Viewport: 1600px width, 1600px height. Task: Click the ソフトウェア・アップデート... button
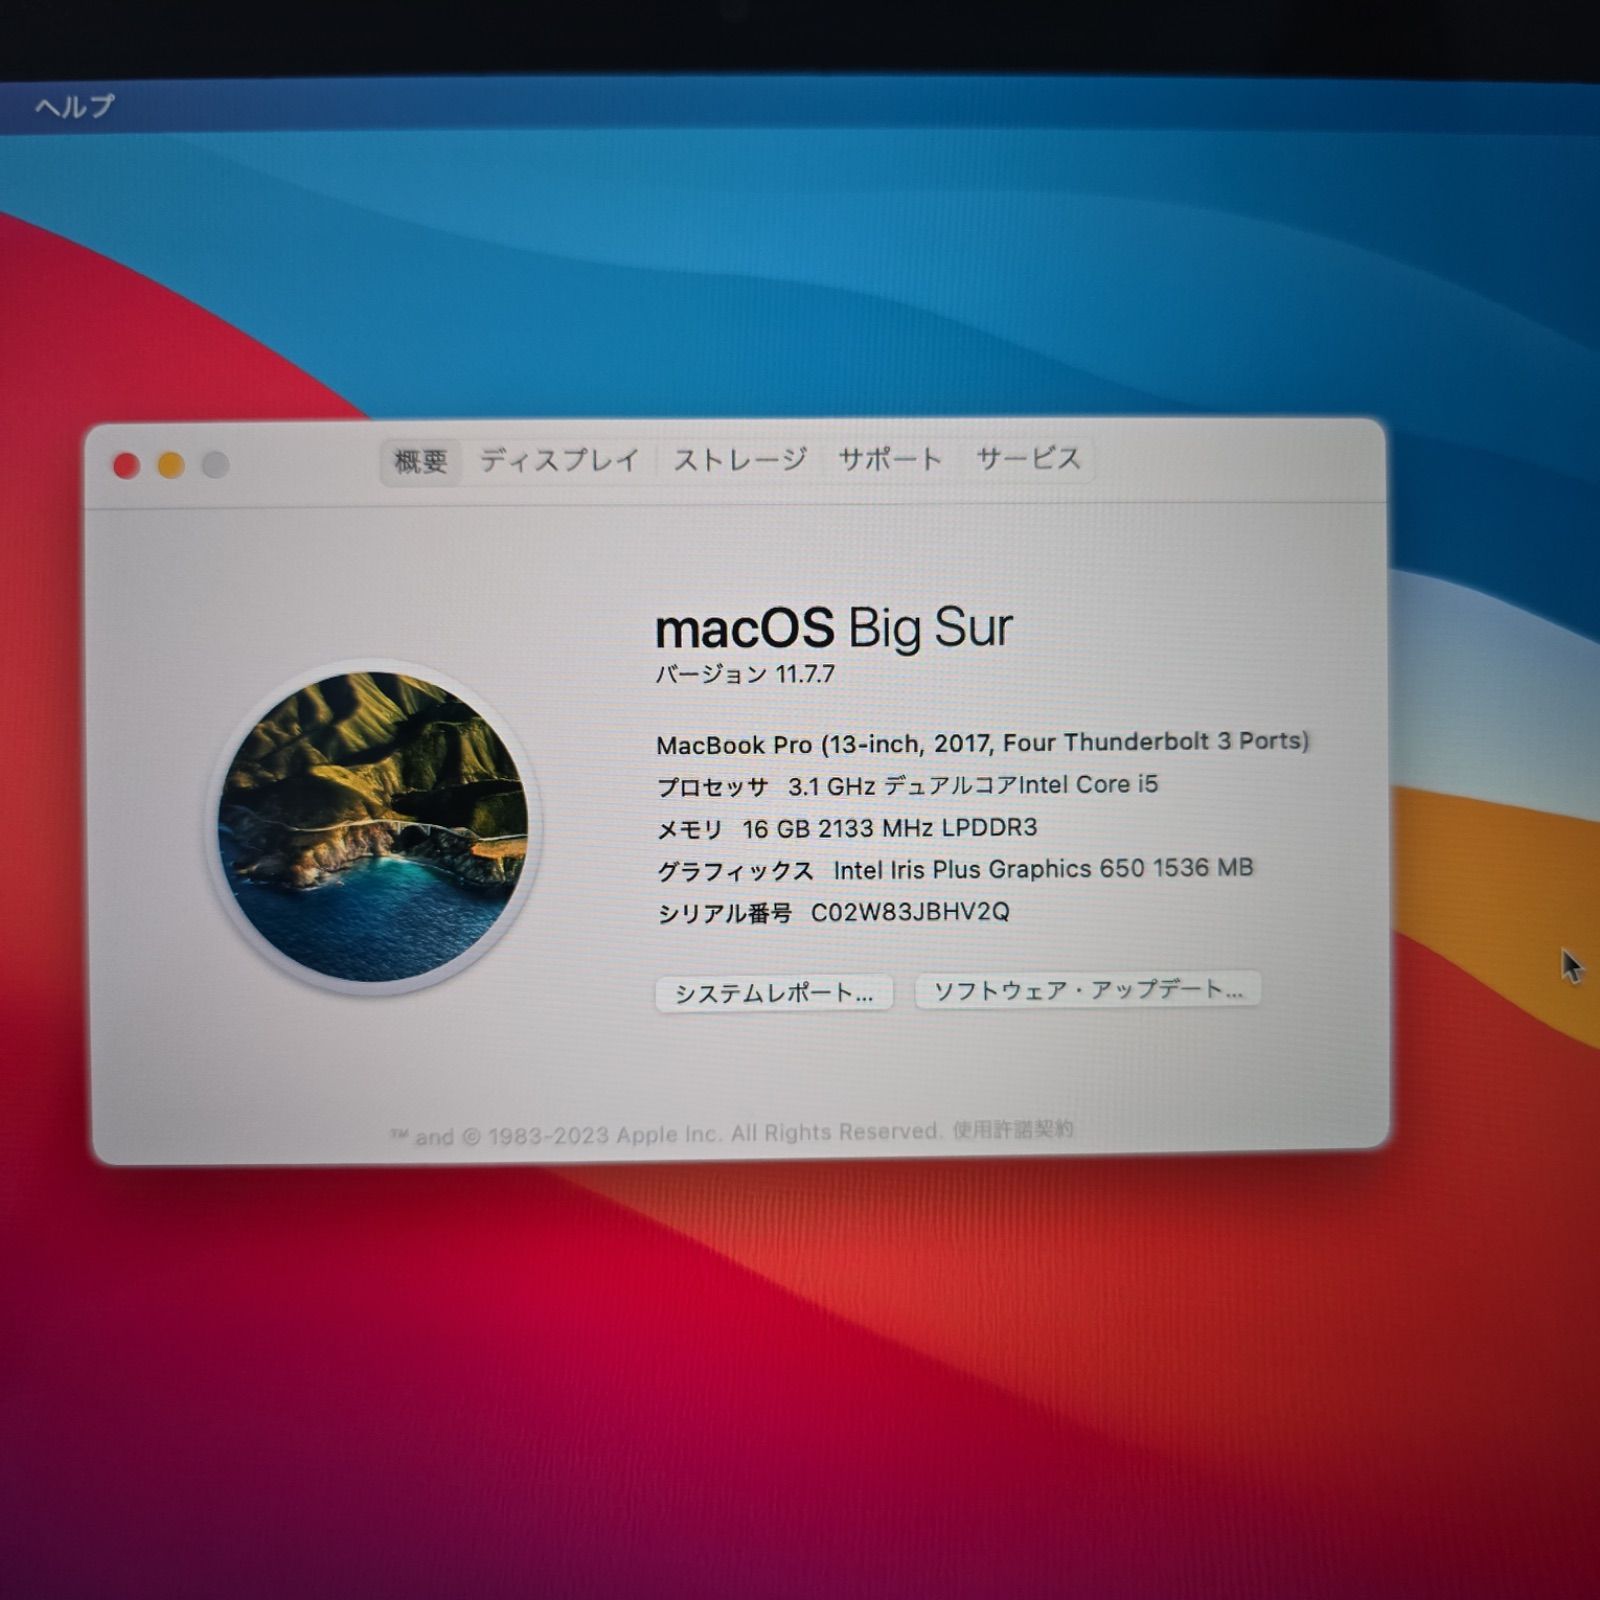pyautogui.click(x=1088, y=990)
